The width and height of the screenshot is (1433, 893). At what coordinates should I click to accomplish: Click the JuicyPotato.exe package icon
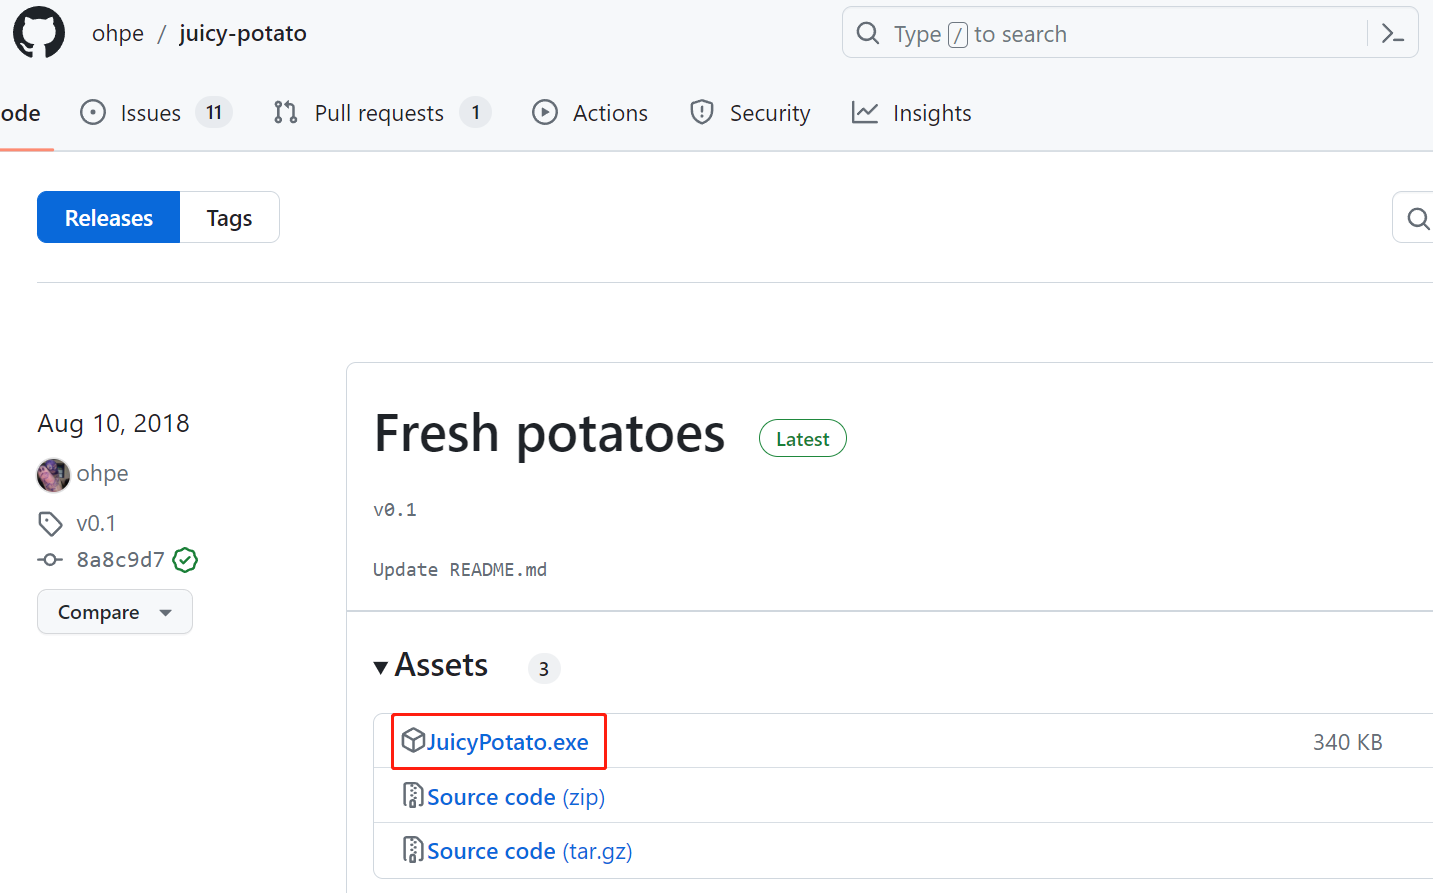pyautogui.click(x=413, y=741)
